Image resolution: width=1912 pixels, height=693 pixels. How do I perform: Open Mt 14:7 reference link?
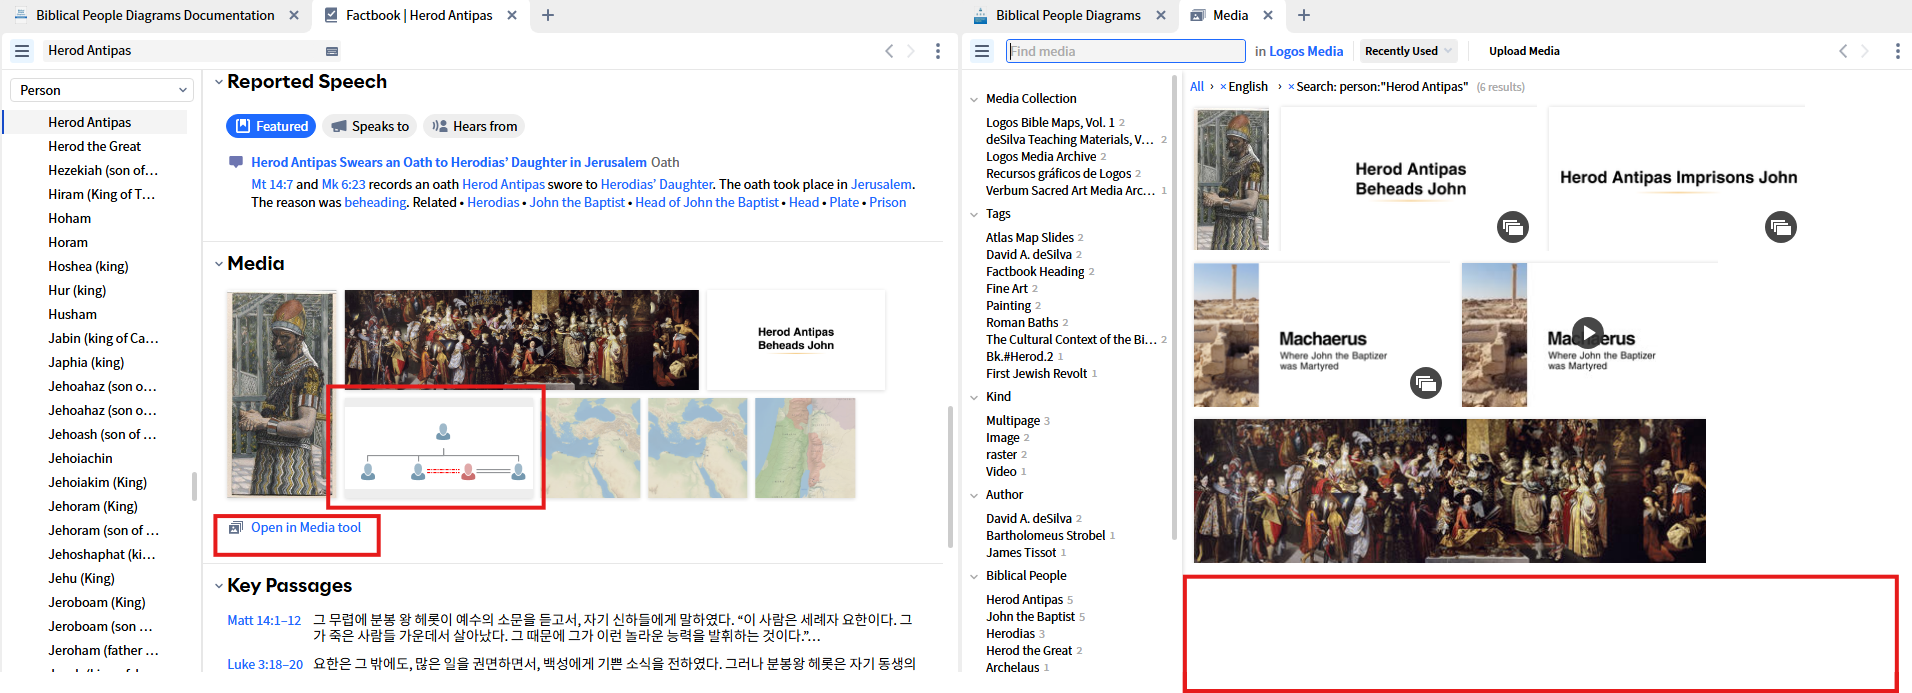point(272,185)
